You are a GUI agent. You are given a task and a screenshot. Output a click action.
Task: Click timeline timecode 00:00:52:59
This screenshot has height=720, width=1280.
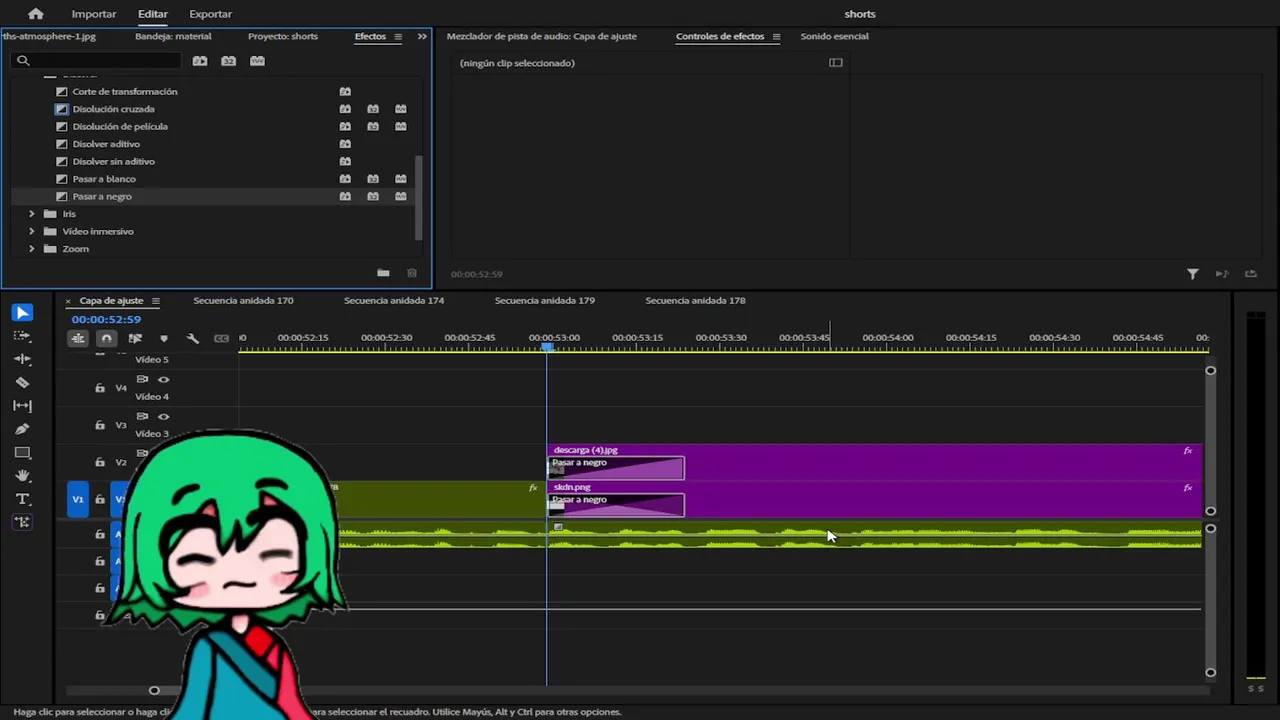coord(106,319)
